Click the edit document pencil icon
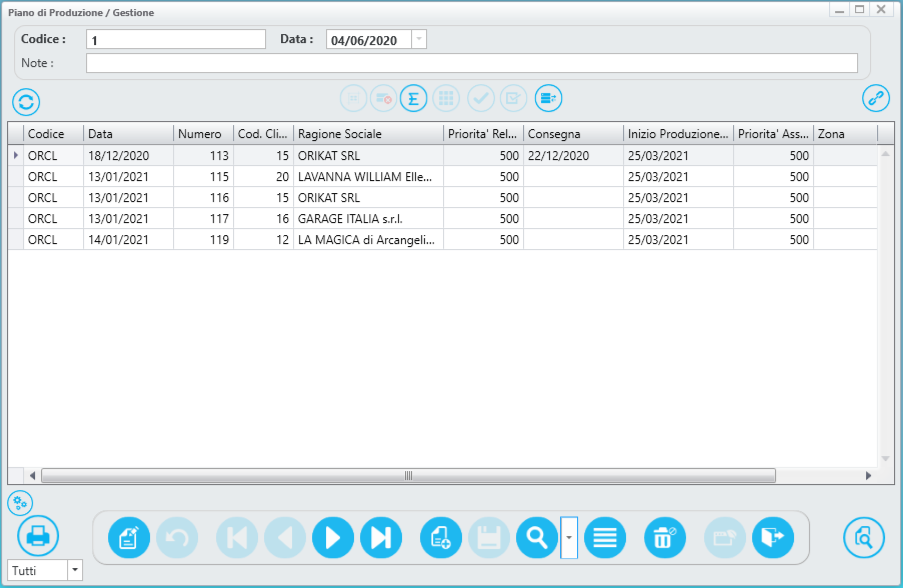This screenshot has height=588, width=903. click(x=129, y=538)
